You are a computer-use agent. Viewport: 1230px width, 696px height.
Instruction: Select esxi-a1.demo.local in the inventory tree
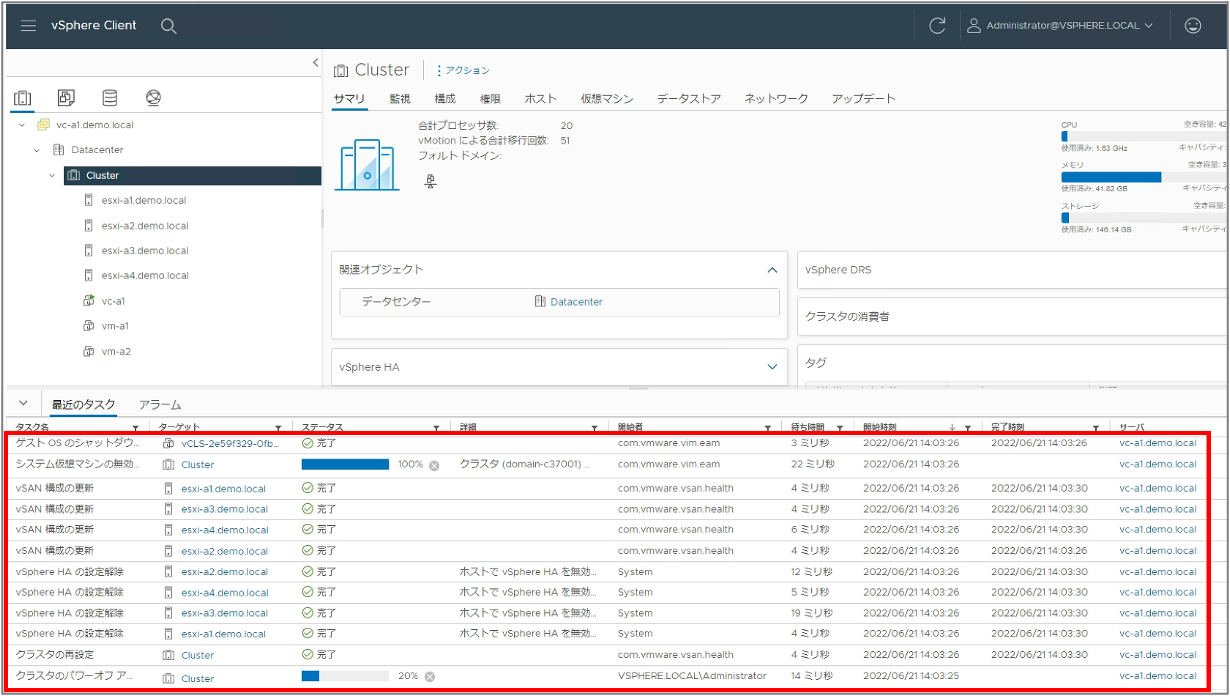143,200
